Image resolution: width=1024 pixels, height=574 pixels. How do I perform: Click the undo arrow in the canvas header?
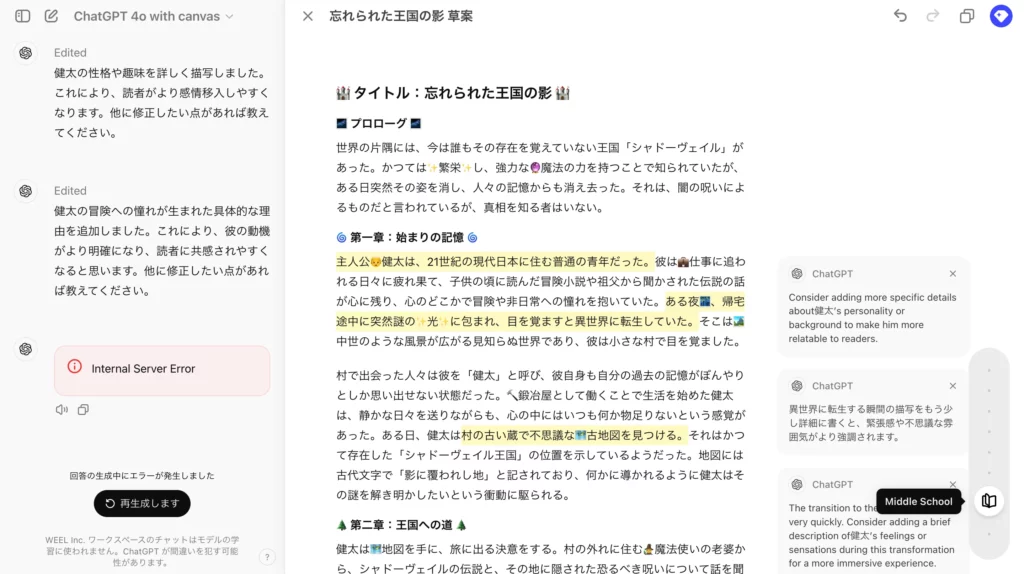(x=900, y=16)
